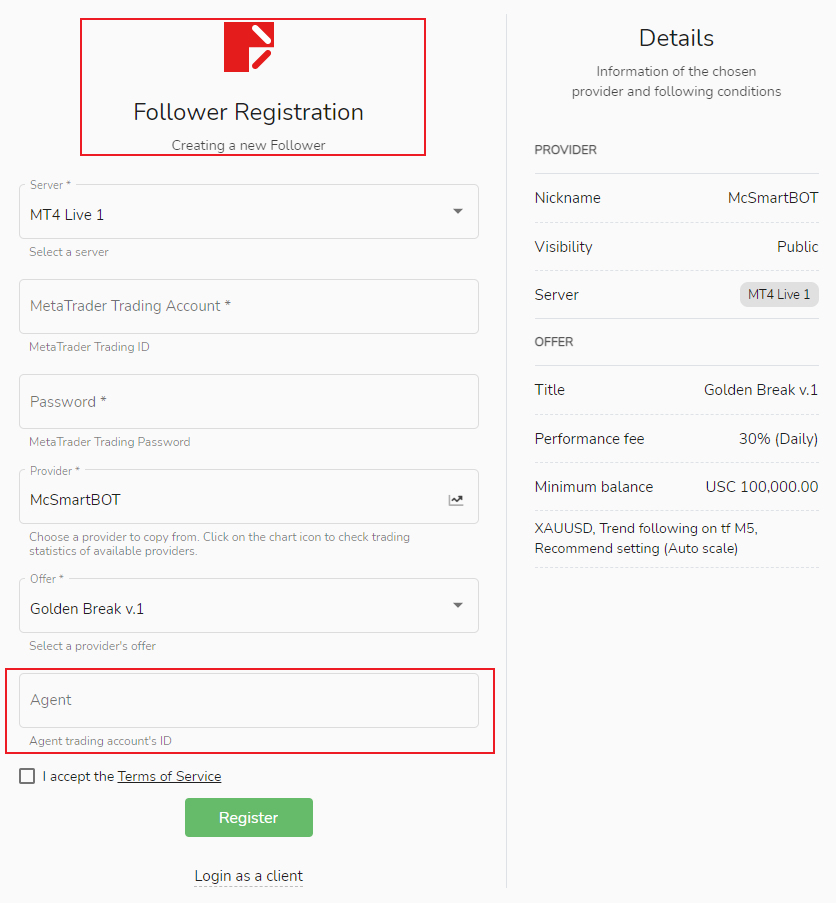
Task: Click the MT4 Live 1 server chip
Action: [779, 295]
